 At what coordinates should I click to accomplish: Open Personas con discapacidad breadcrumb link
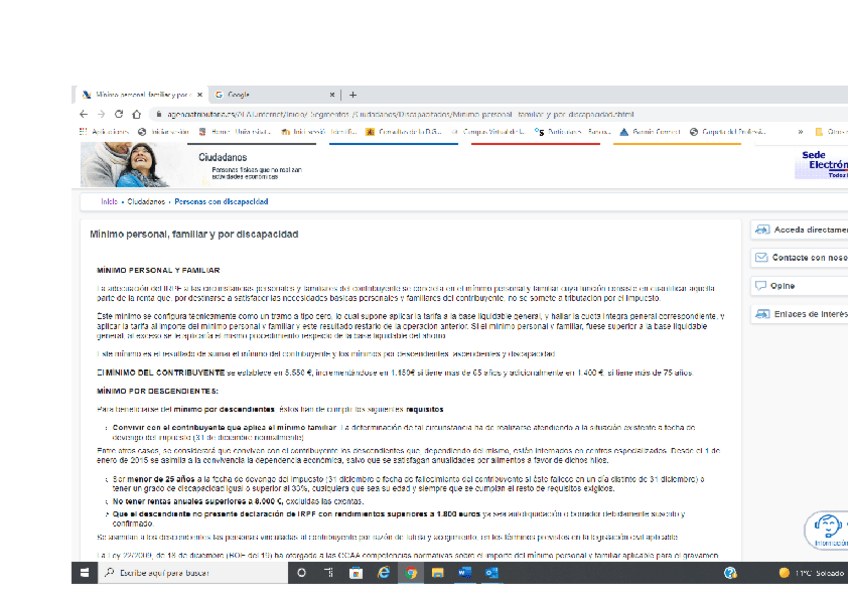221,202
